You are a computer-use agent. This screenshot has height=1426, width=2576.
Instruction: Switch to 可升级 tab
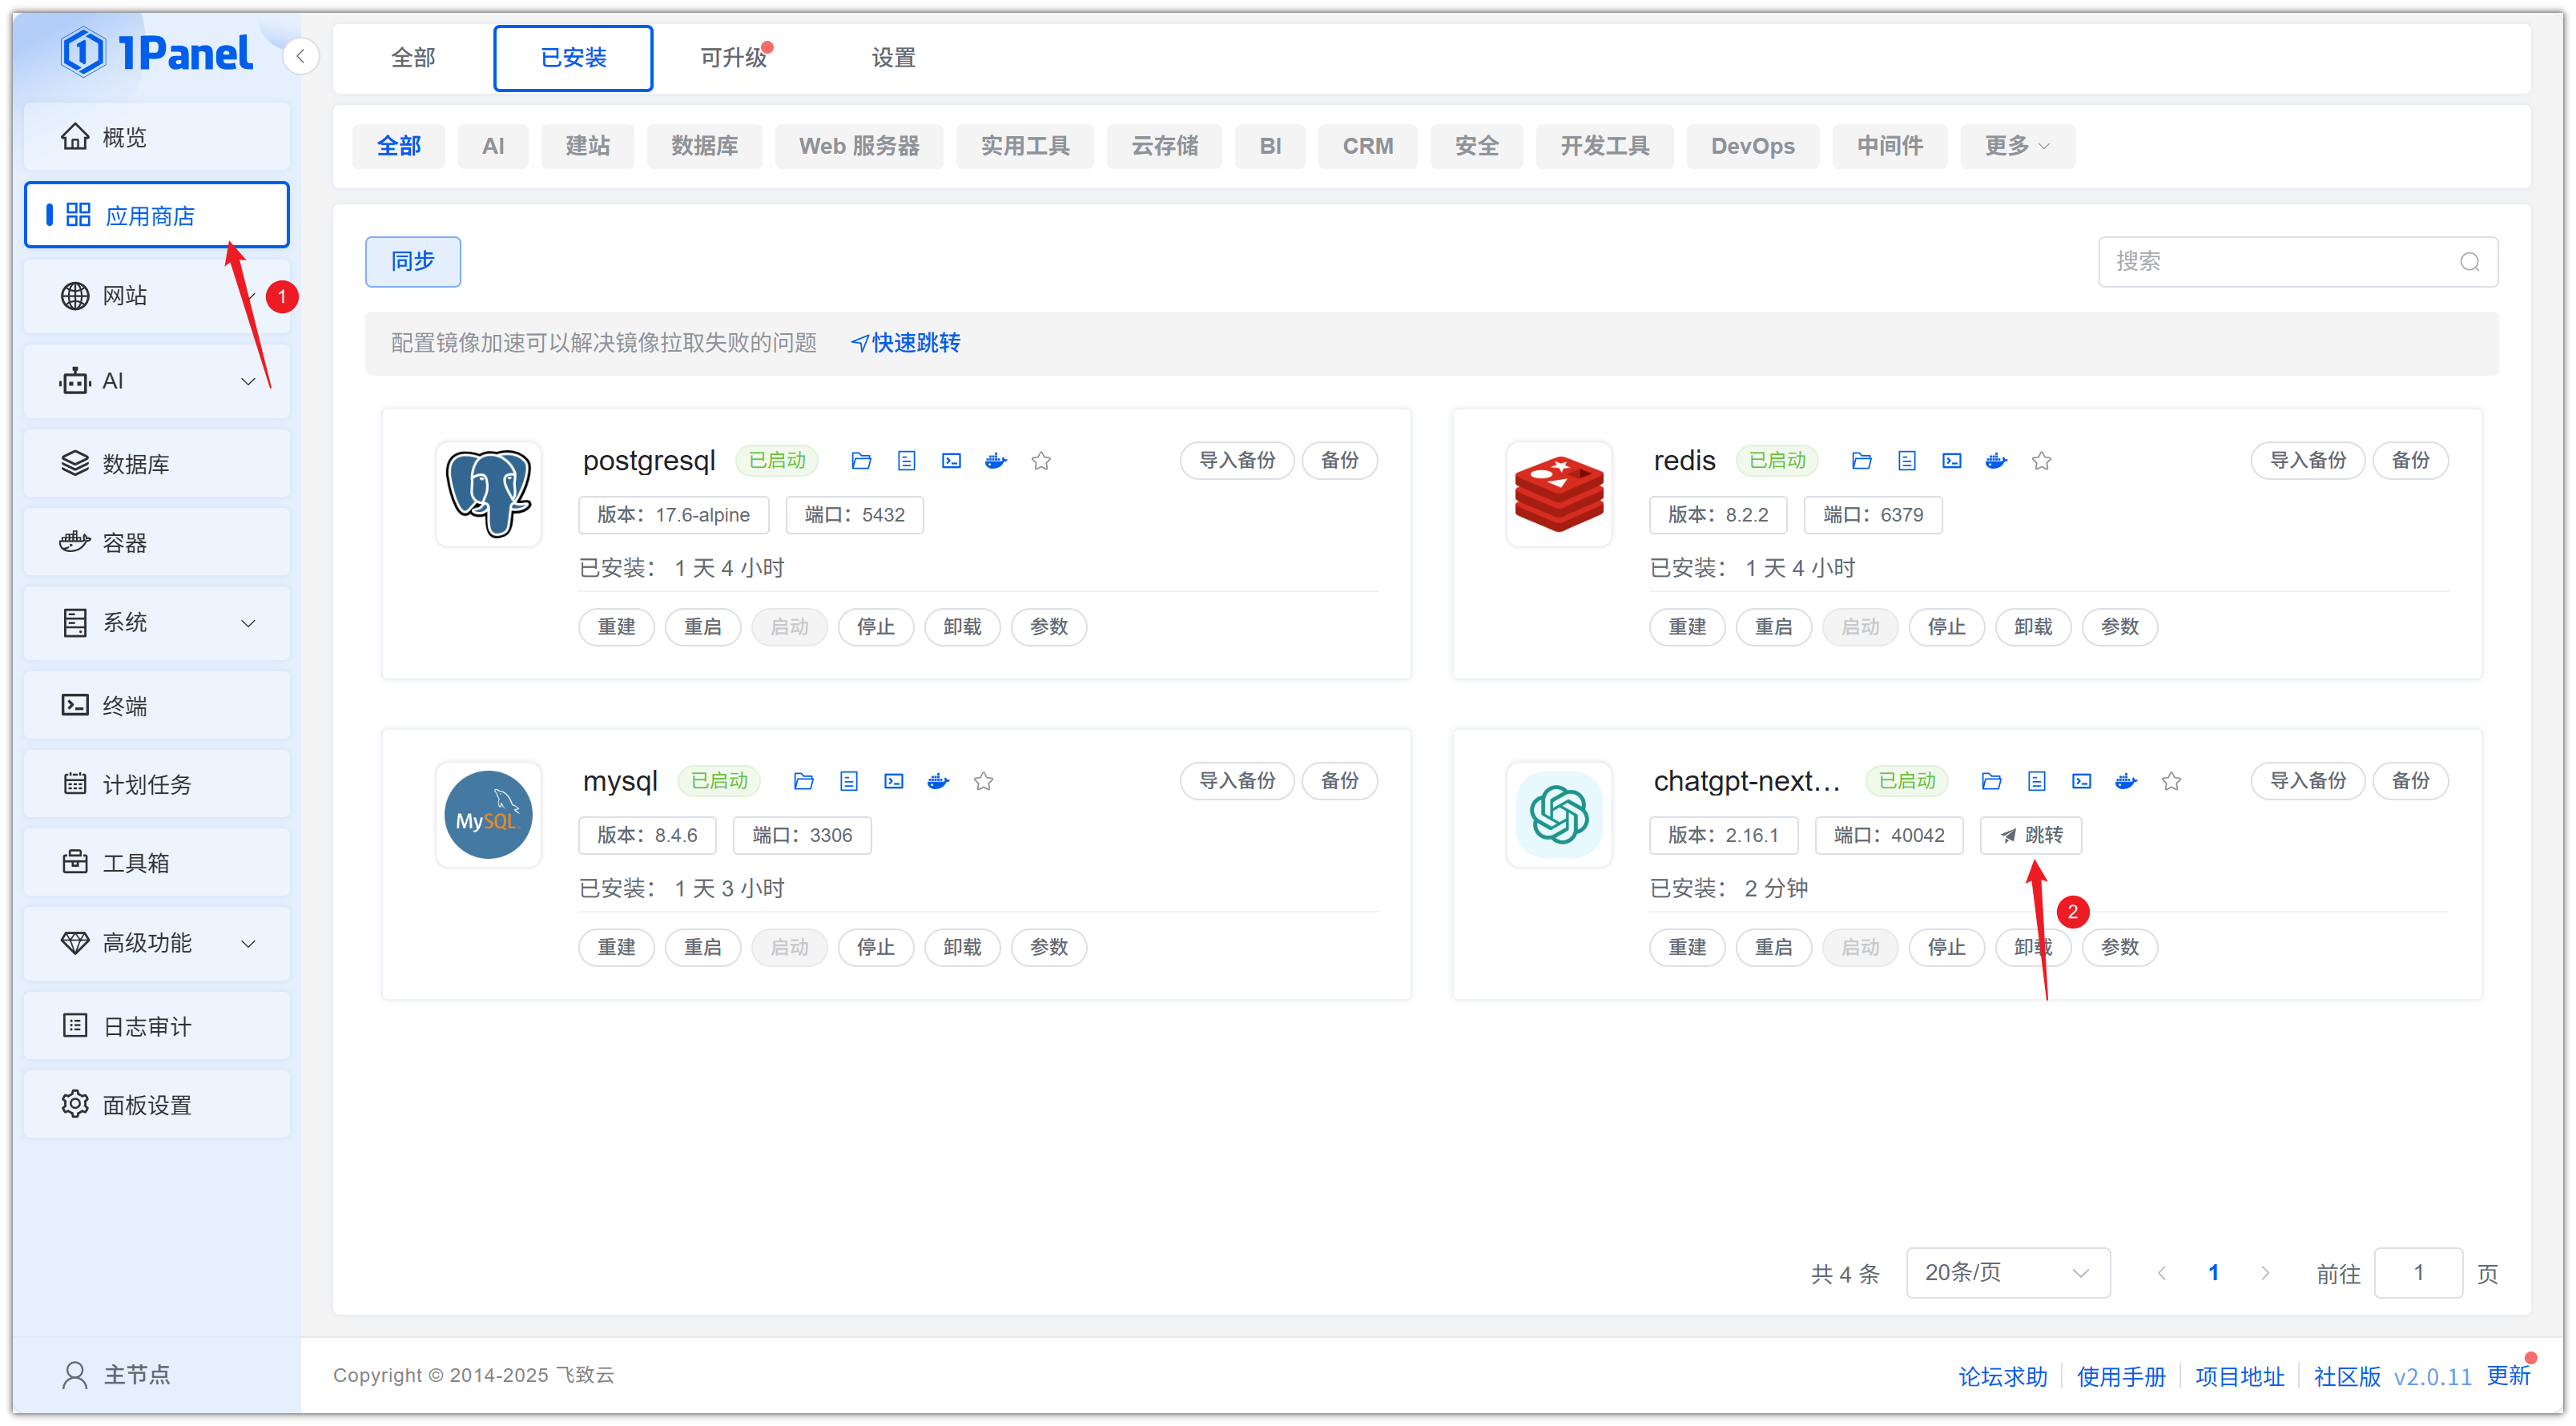click(x=733, y=58)
